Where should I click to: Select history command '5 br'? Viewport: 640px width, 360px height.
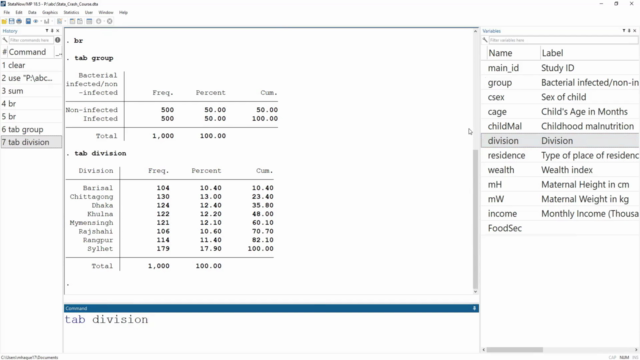click(31, 116)
